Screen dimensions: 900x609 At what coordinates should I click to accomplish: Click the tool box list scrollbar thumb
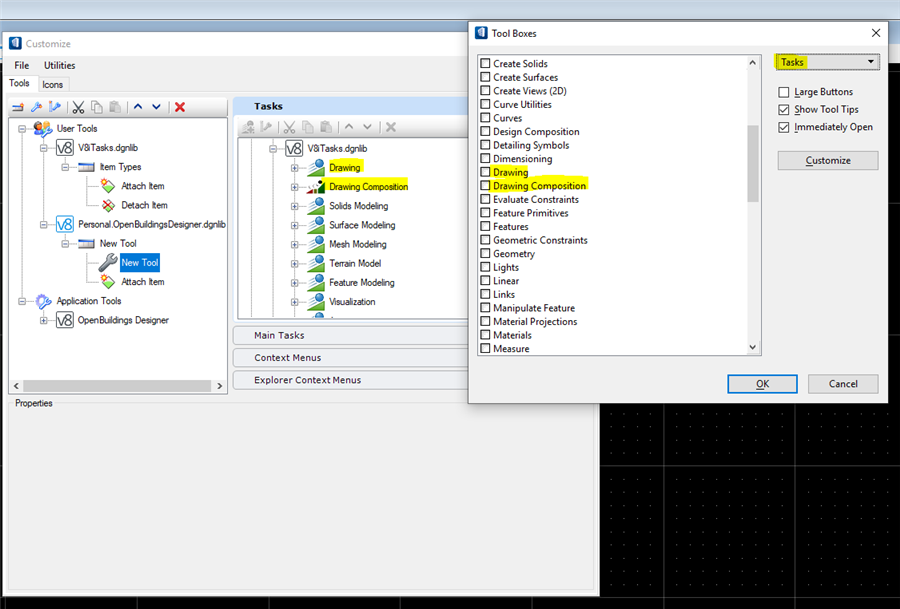click(752, 164)
